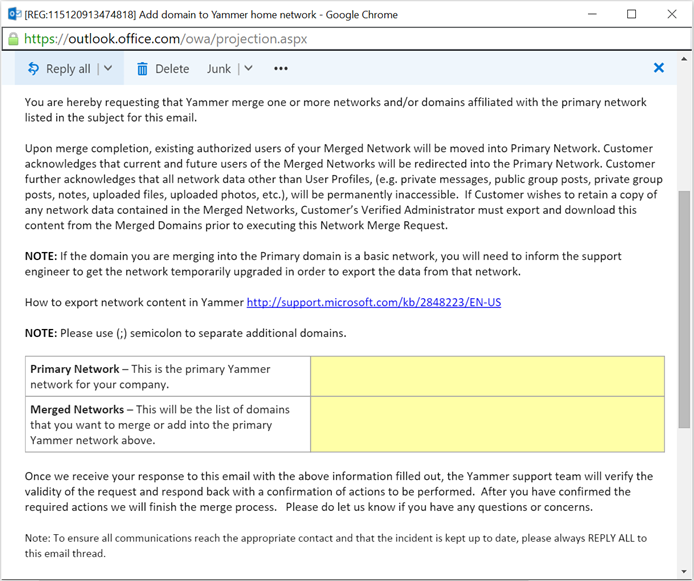The width and height of the screenshot is (694, 581).
Task: Maximize the Chrome window
Action: [x=632, y=14]
